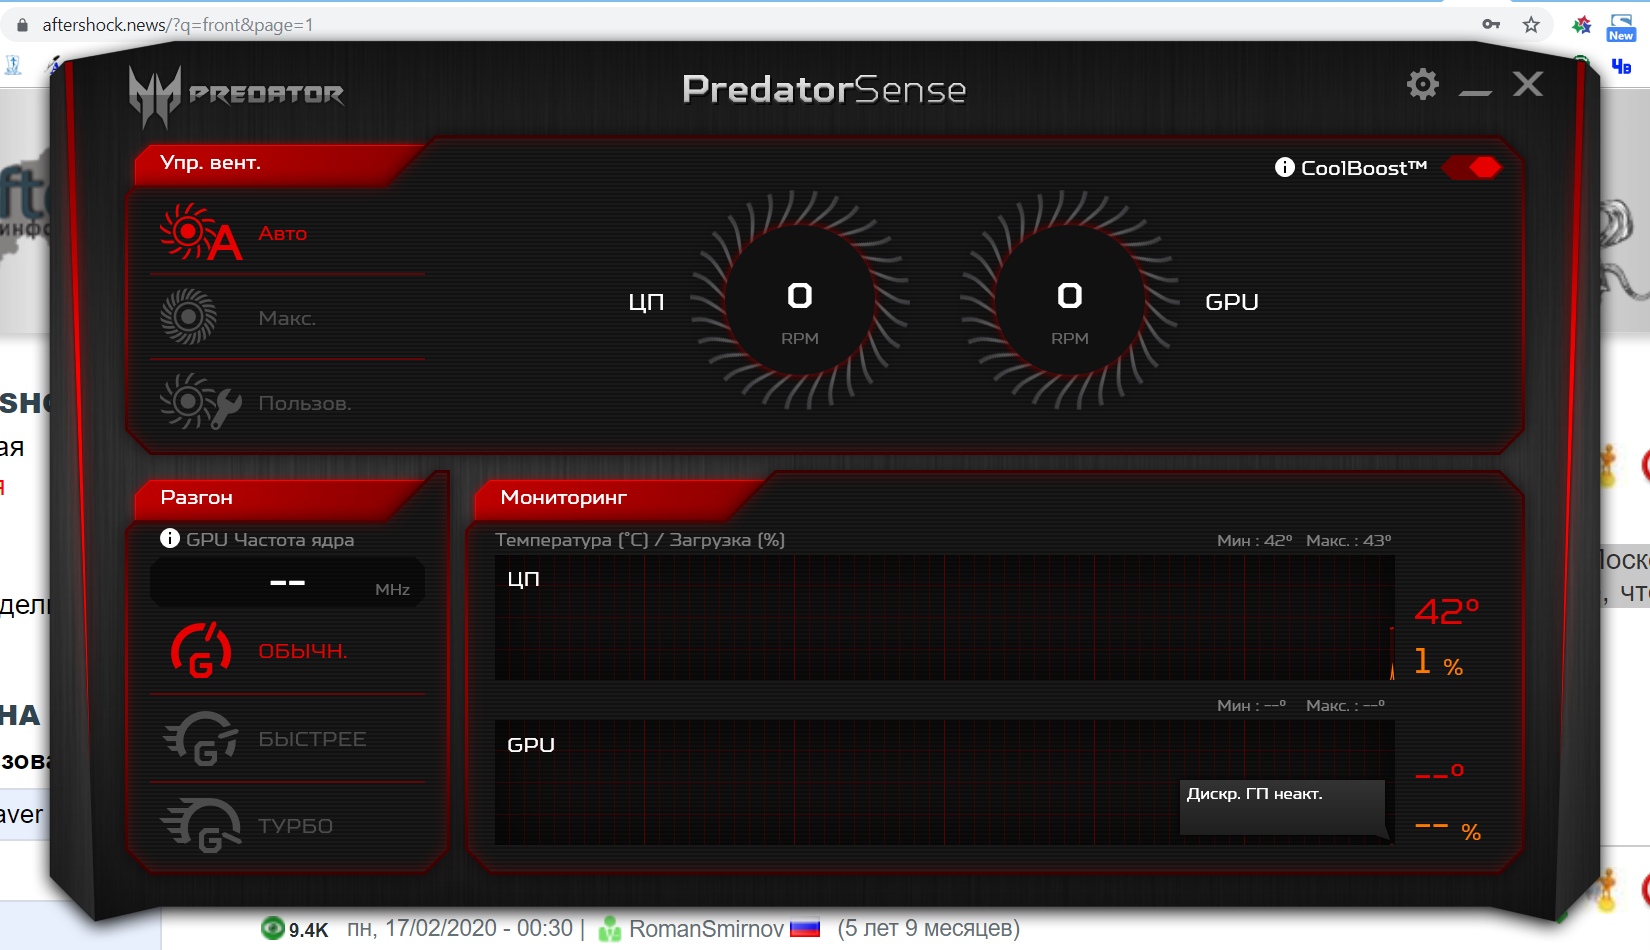Image resolution: width=1650 pixels, height=950 pixels.
Task: Select the Max fan speed icon
Action: pos(188,318)
